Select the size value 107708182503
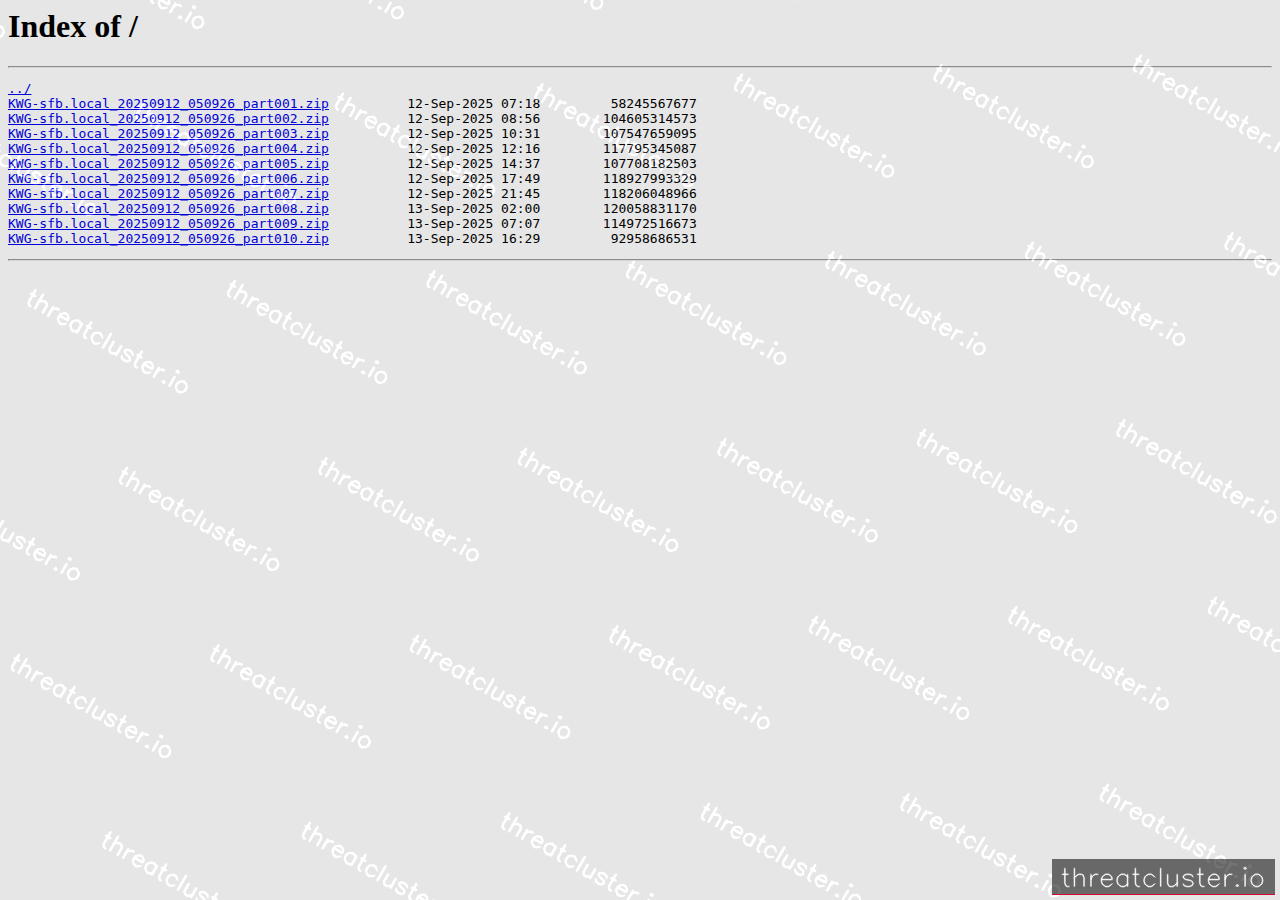This screenshot has height=900, width=1280. point(650,164)
